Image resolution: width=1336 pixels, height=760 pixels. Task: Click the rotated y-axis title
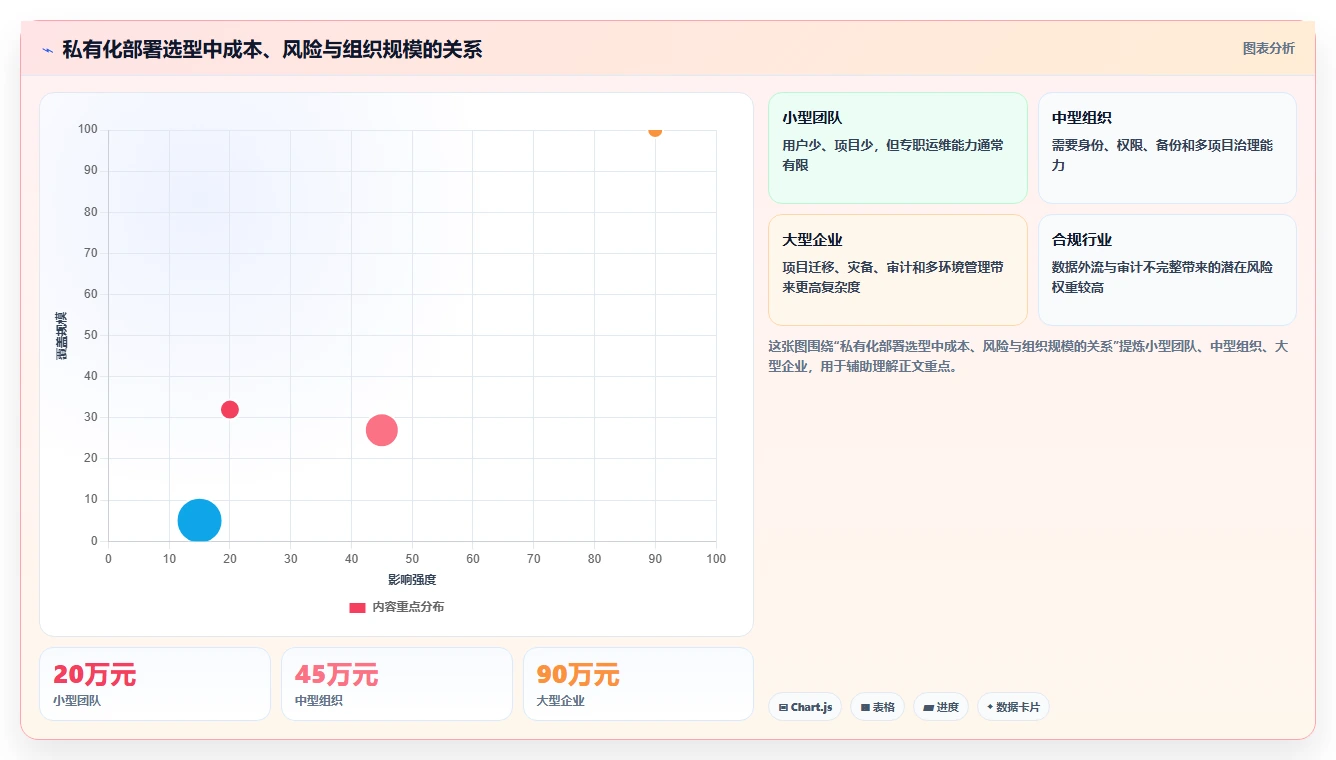tap(62, 336)
